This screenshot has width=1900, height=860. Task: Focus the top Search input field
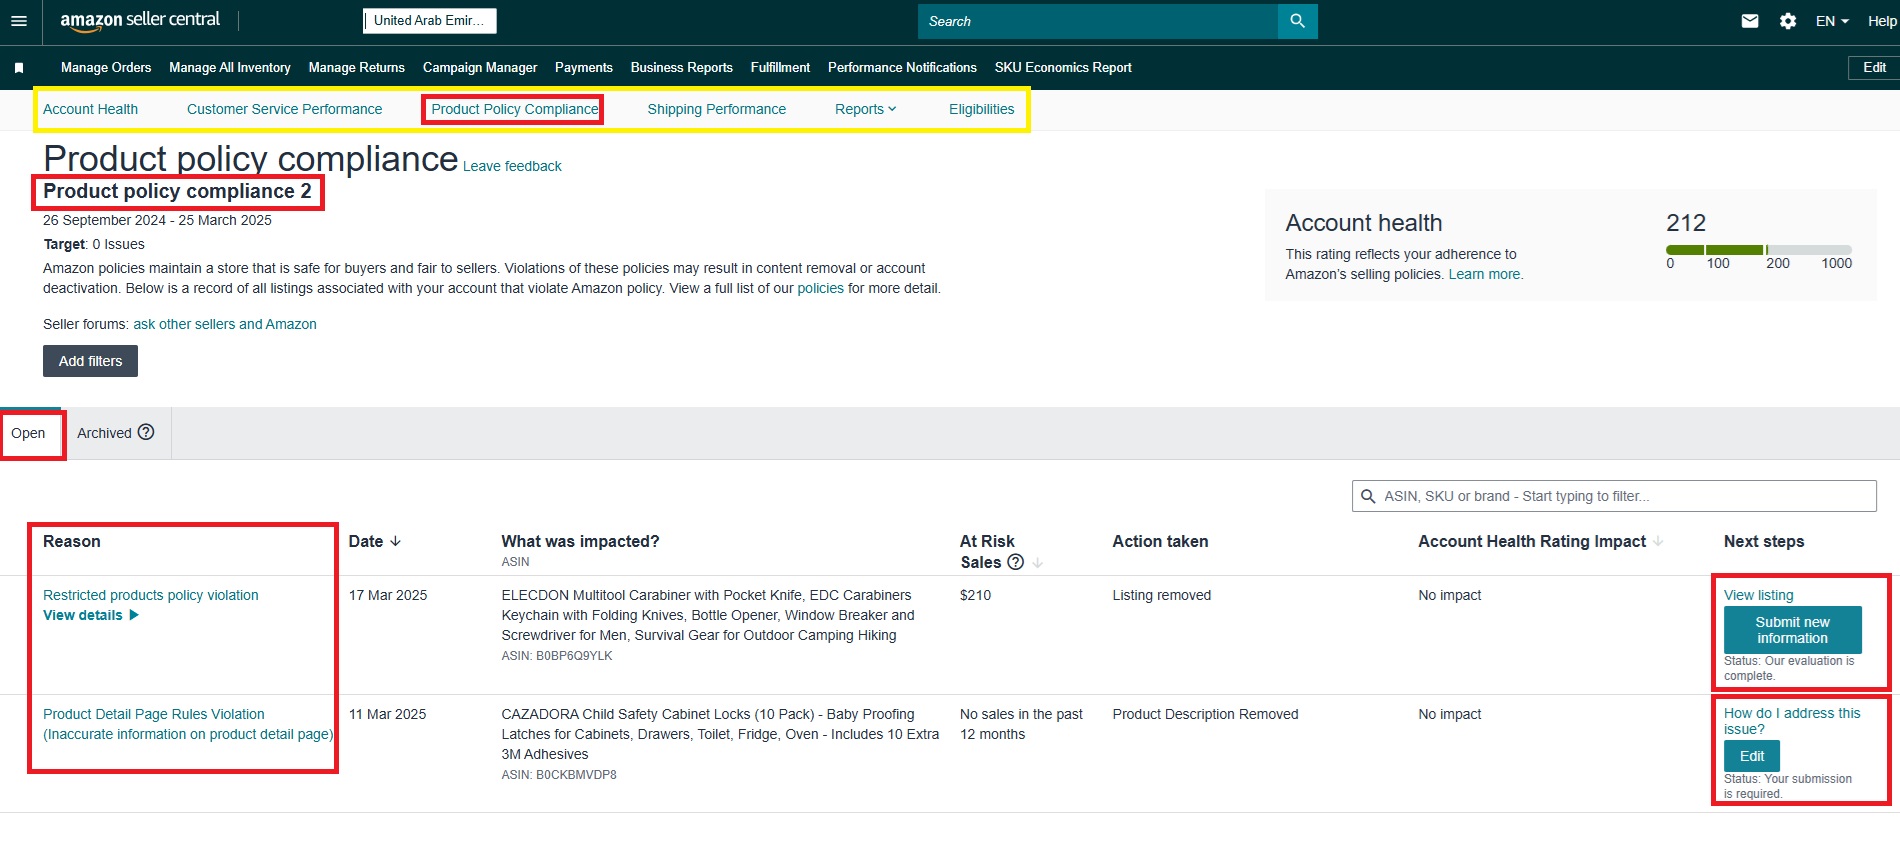[x=1098, y=21]
